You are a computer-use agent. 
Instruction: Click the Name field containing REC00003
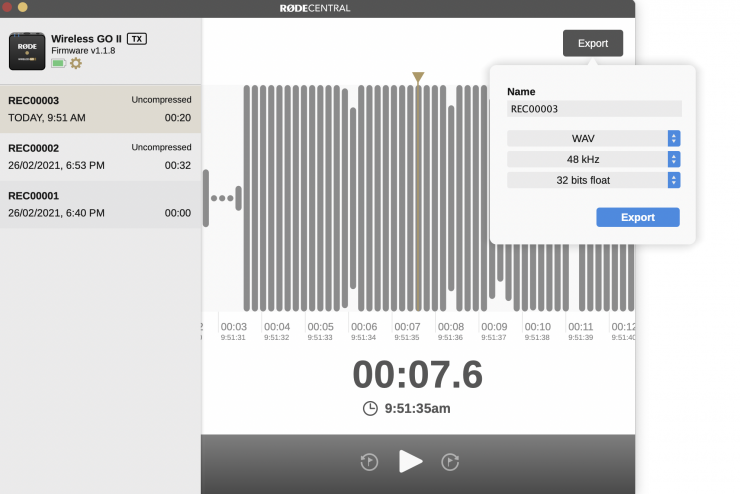coord(594,109)
